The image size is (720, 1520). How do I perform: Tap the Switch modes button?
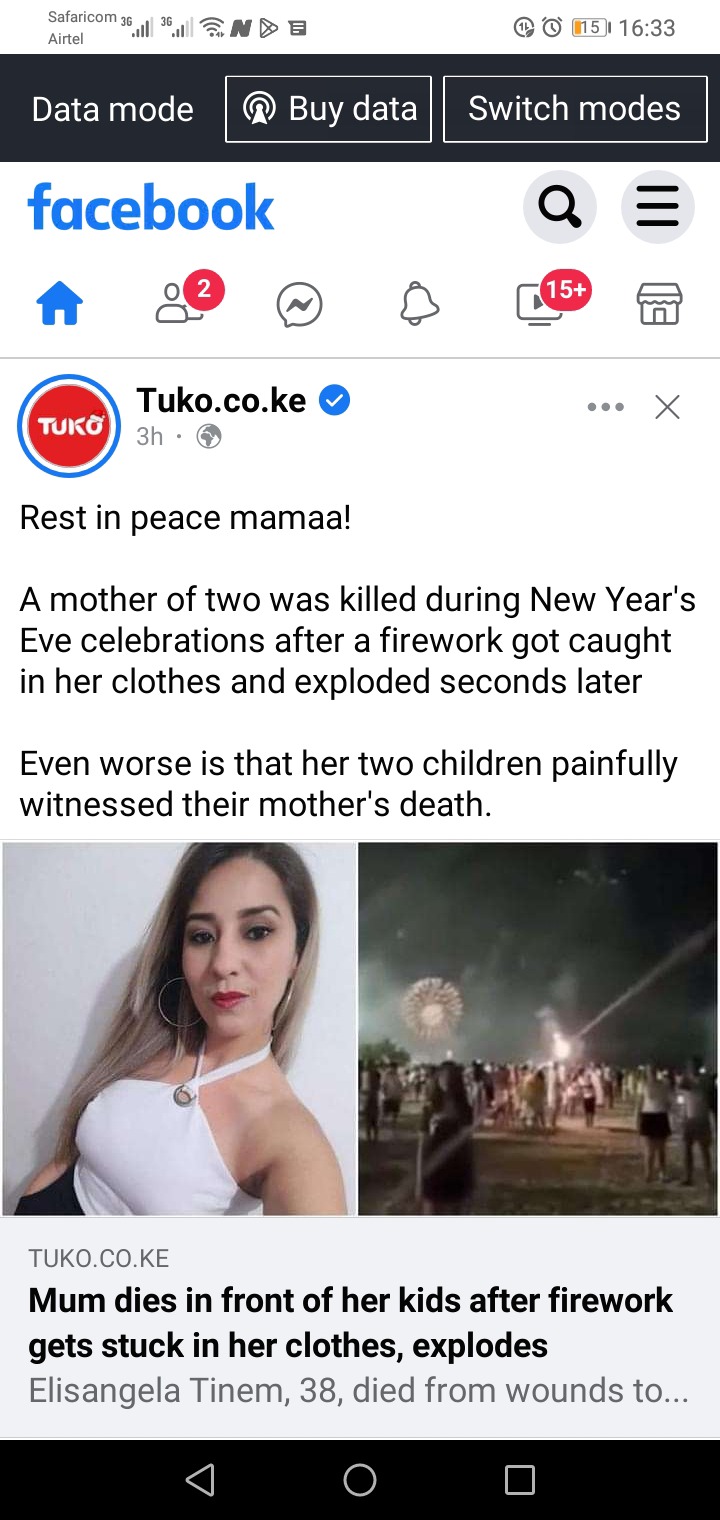pos(575,109)
